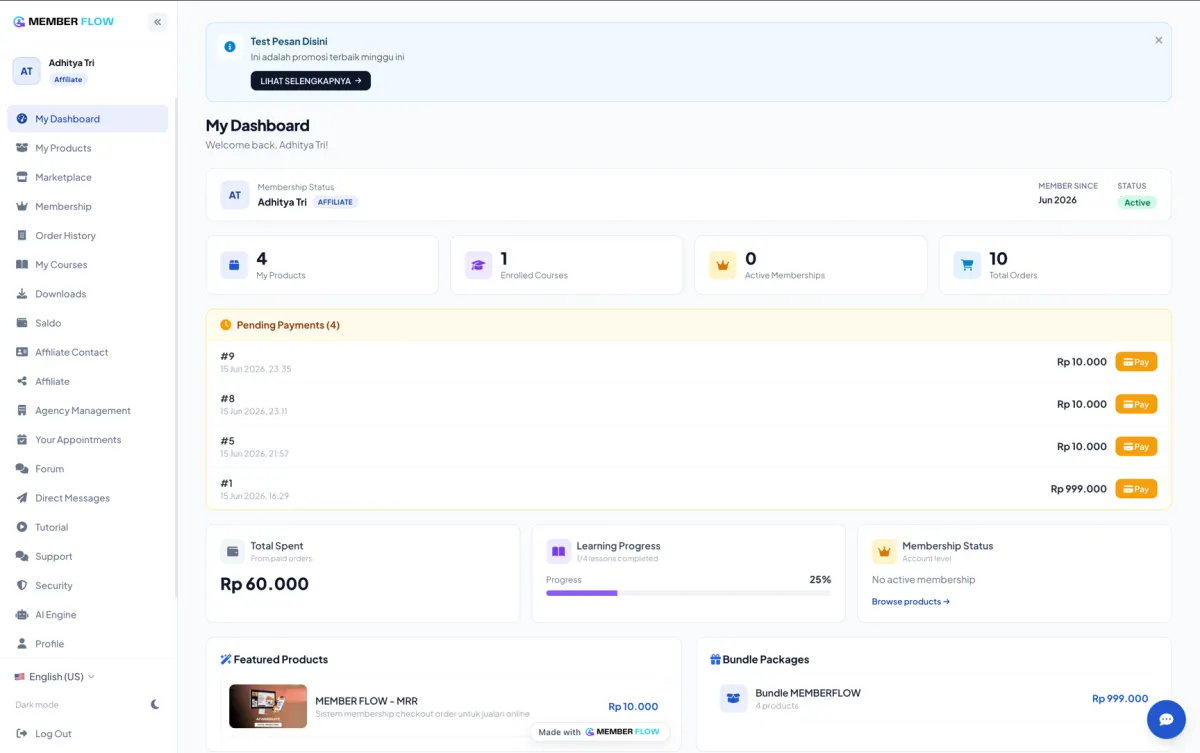1200x753 pixels.
Task: Click the Pending Payments clock icon
Action: tap(226, 325)
